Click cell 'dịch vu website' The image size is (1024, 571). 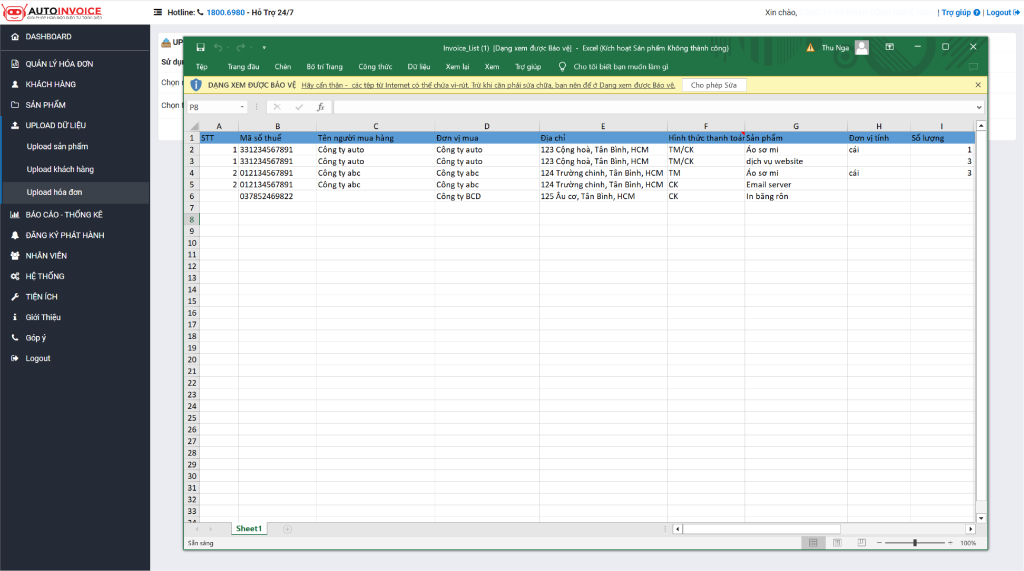[795, 161]
